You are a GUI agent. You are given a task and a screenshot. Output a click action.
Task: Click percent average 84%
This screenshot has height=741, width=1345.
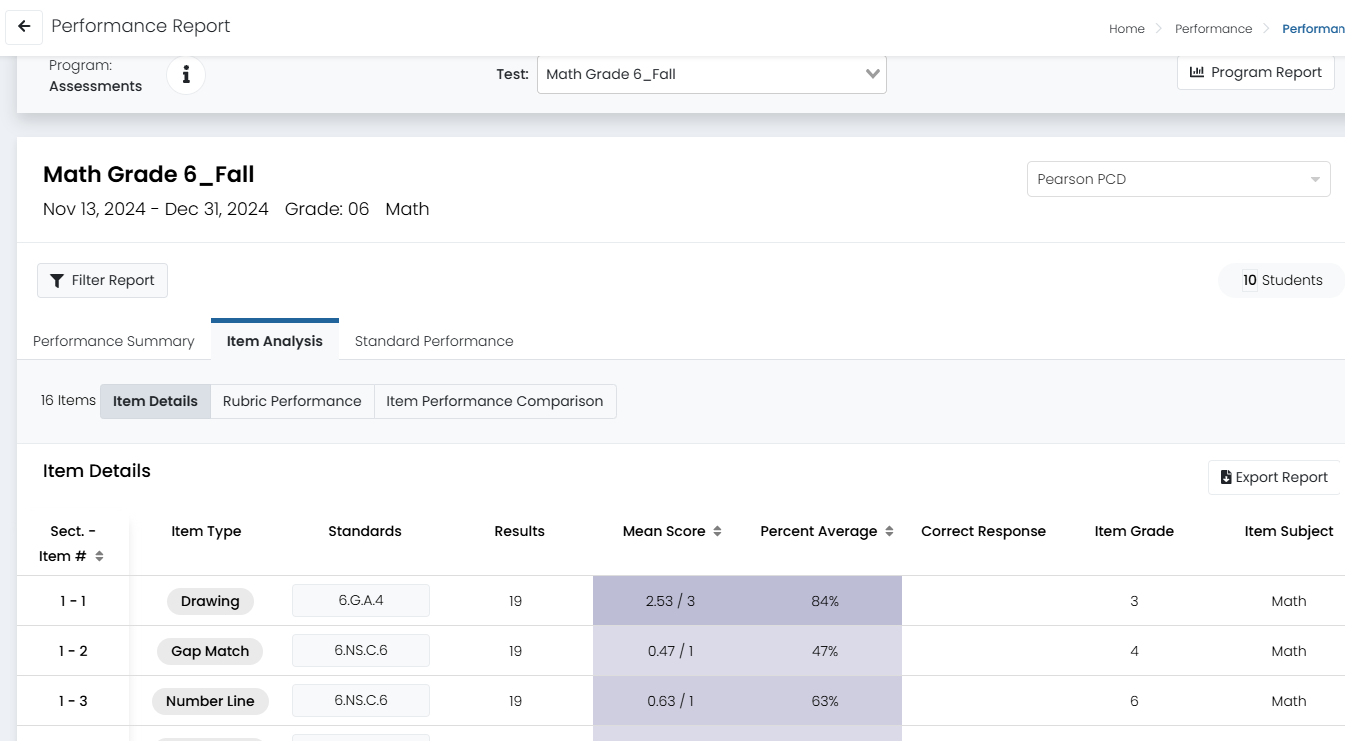point(825,601)
